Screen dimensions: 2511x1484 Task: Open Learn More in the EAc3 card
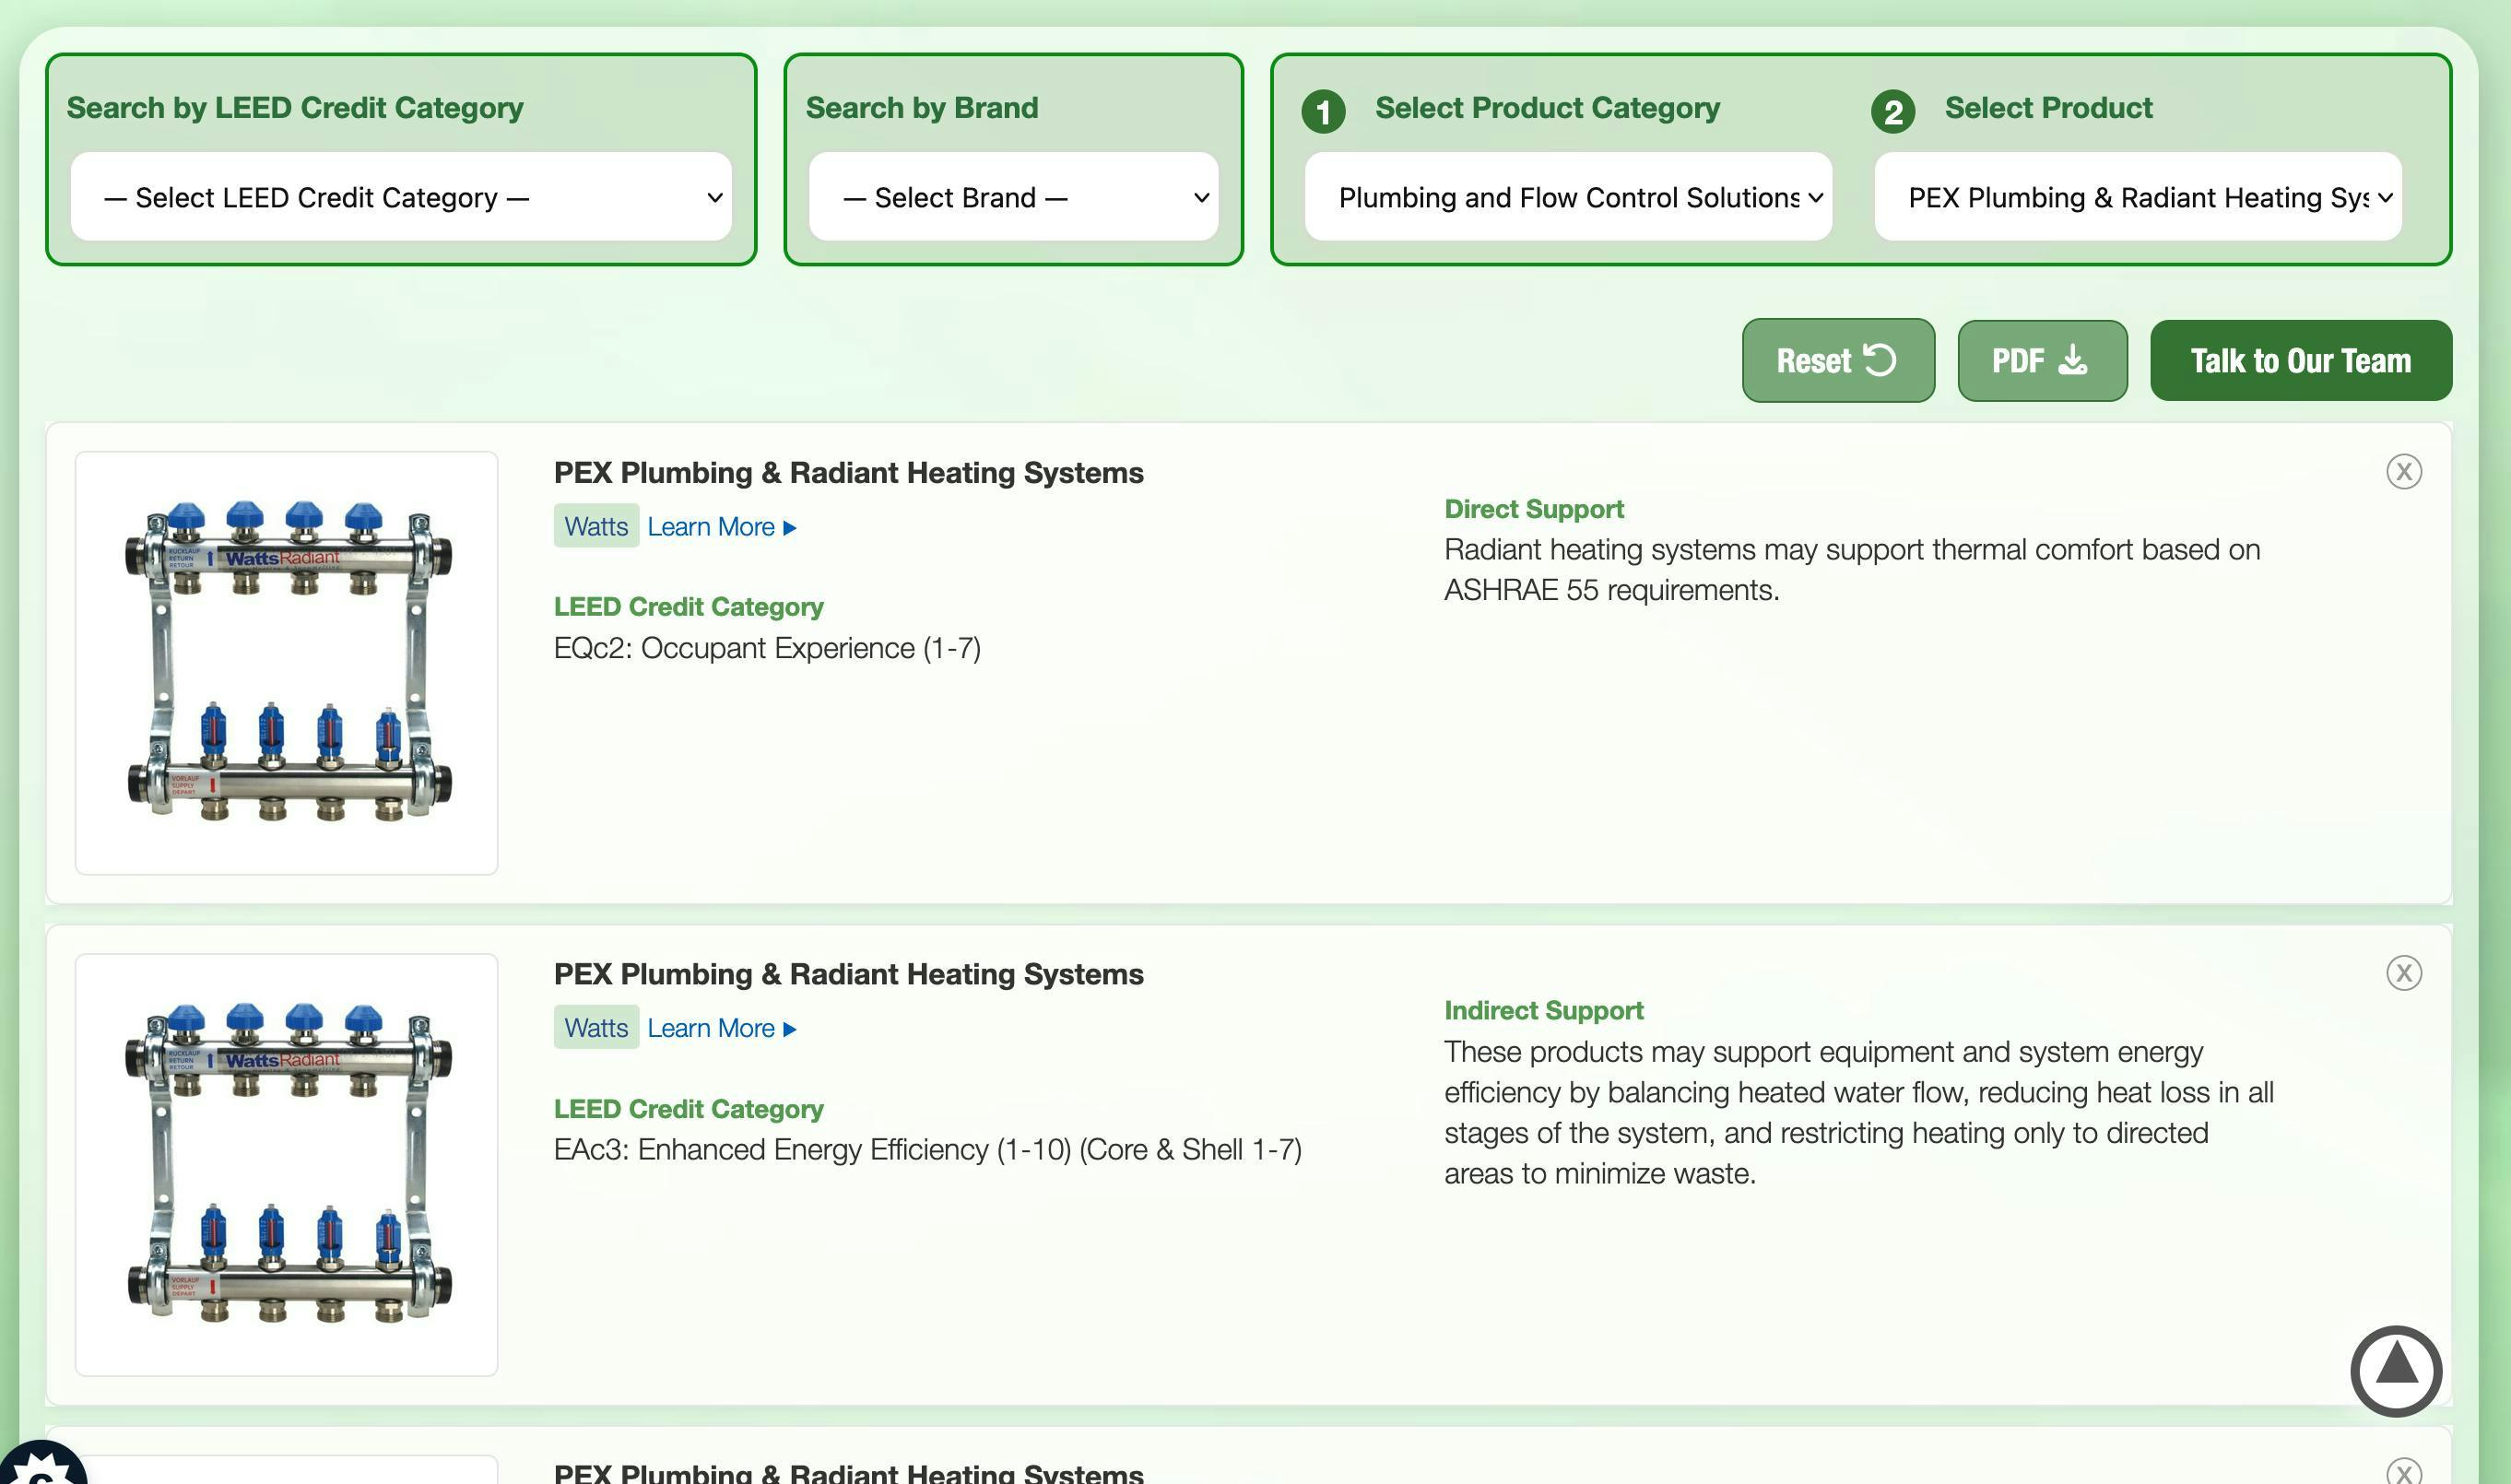pos(722,1028)
